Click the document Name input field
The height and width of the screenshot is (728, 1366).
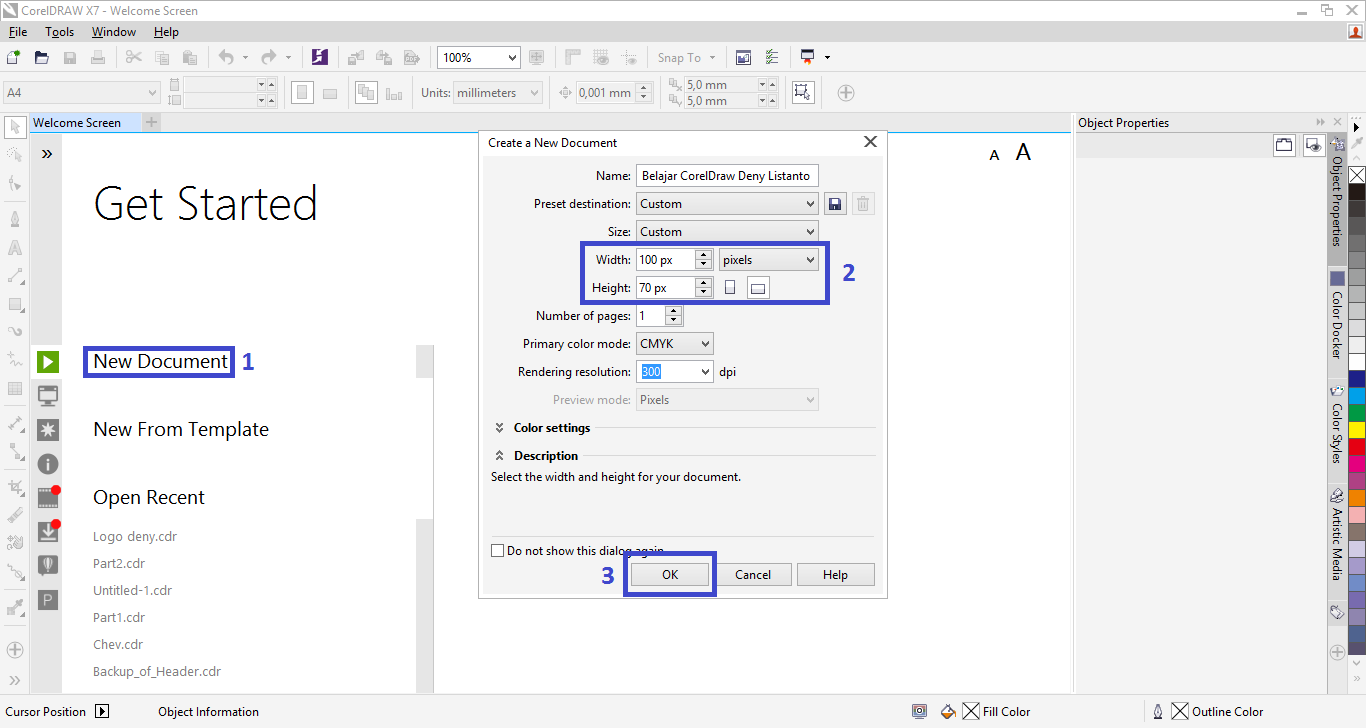[x=727, y=176]
